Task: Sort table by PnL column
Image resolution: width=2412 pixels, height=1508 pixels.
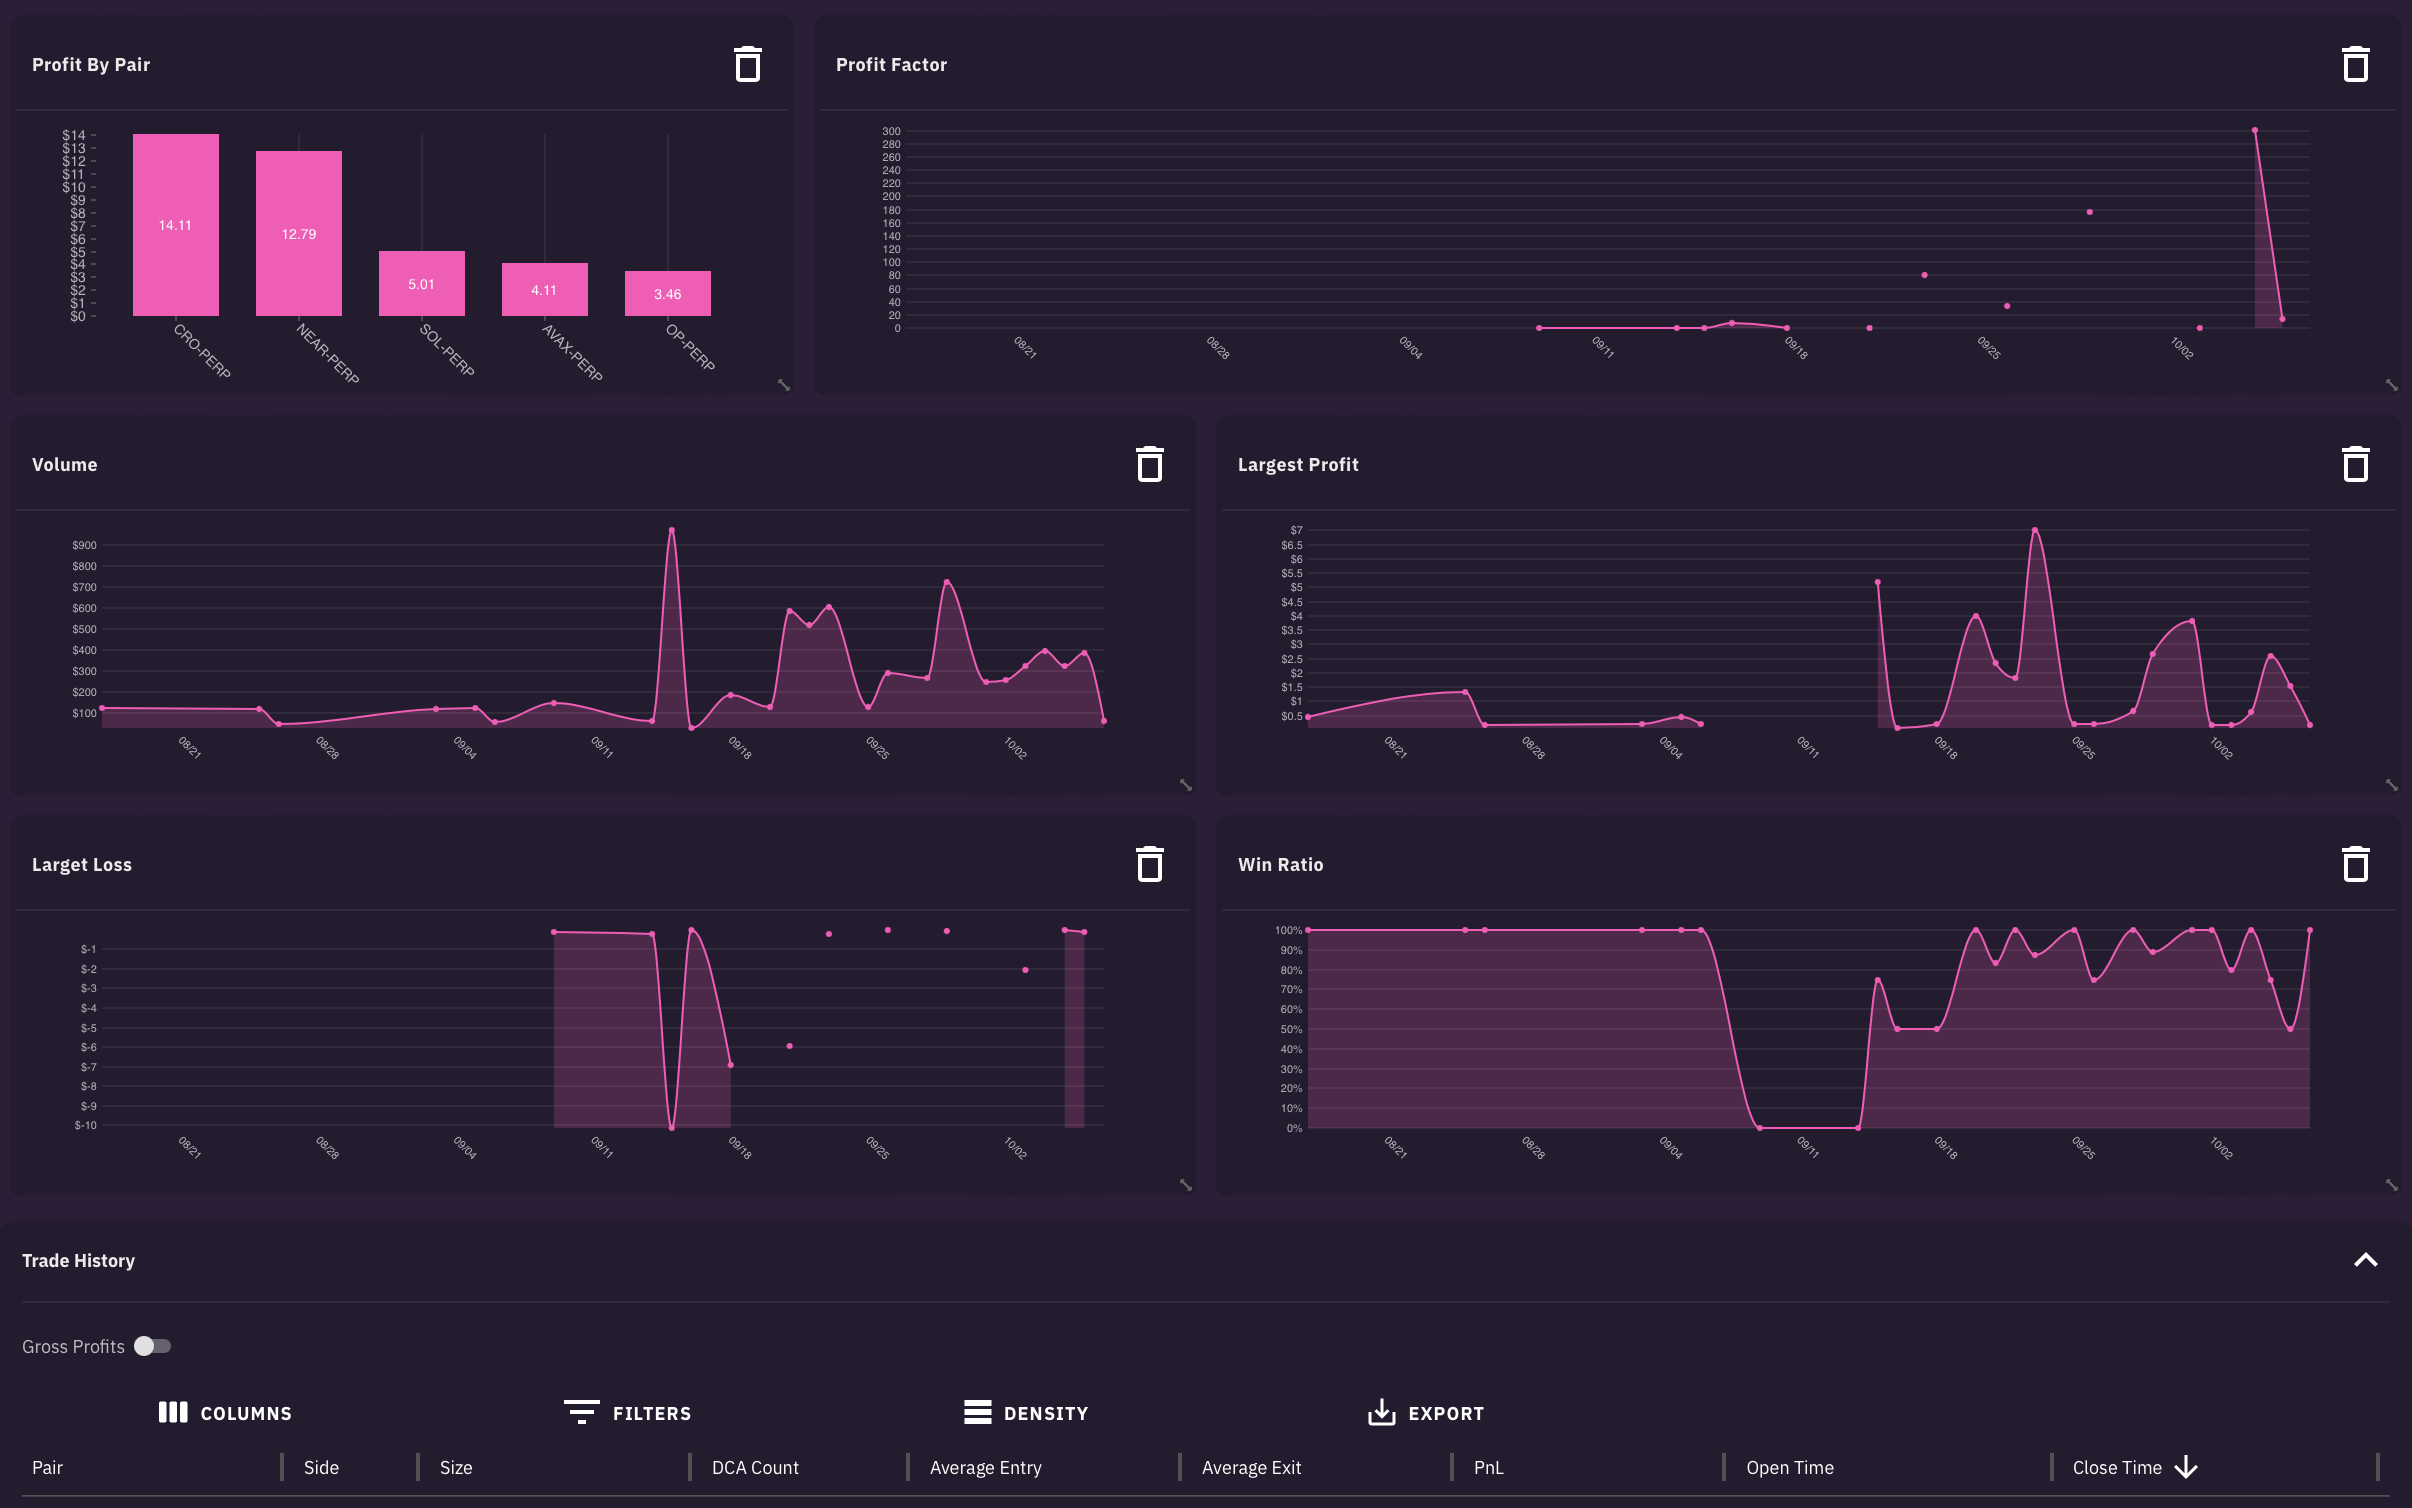Action: pos(1488,1467)
